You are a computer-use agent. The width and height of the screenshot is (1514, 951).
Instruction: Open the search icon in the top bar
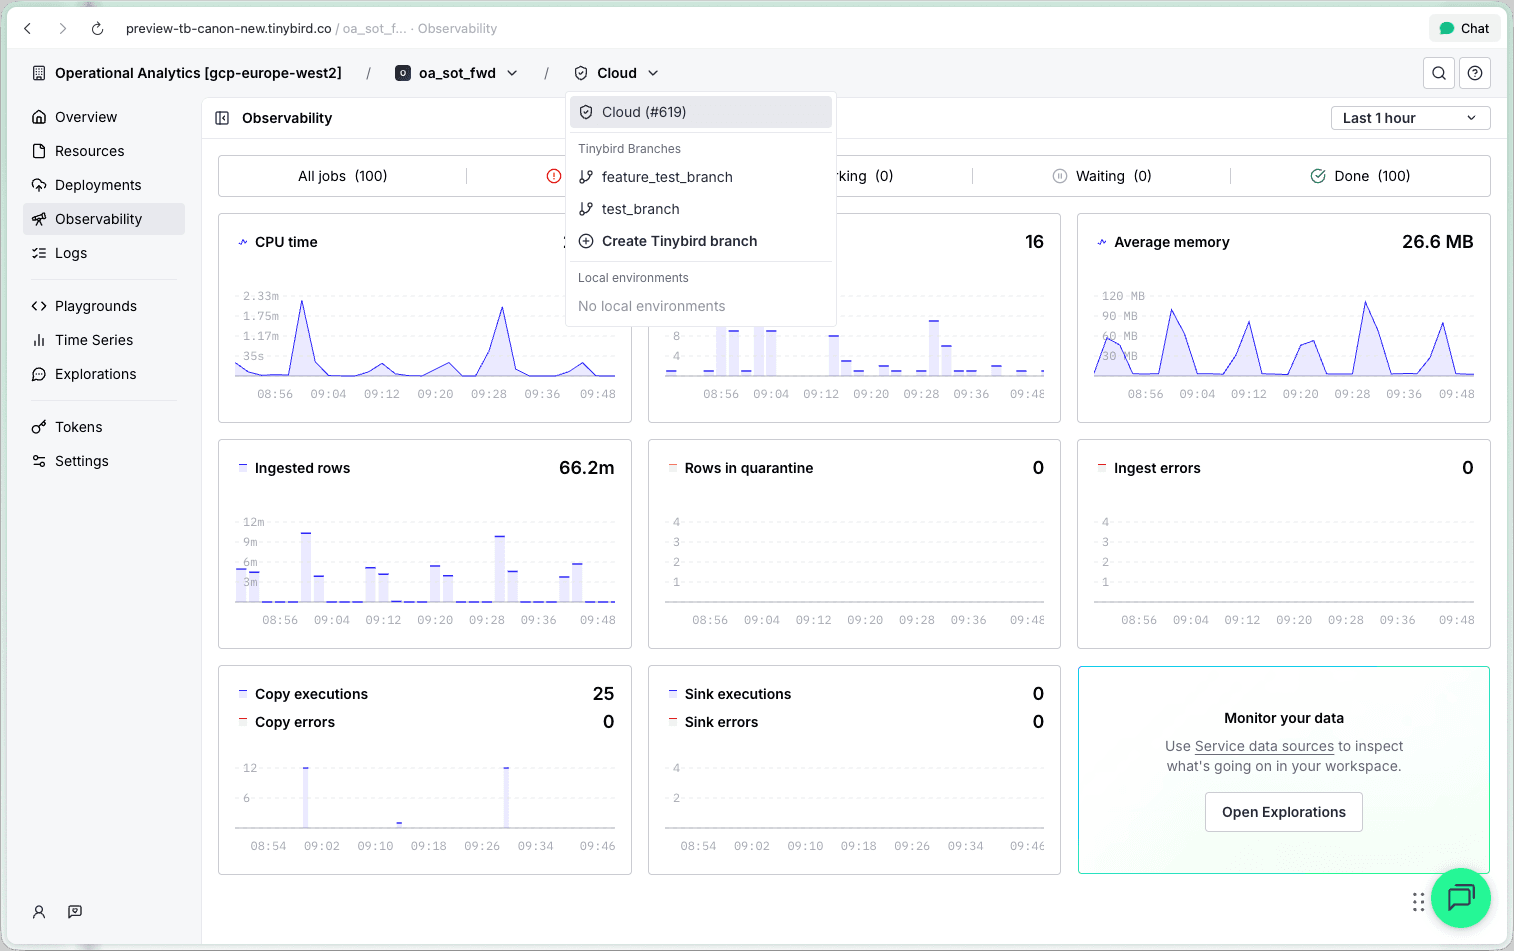point(1439,72)
